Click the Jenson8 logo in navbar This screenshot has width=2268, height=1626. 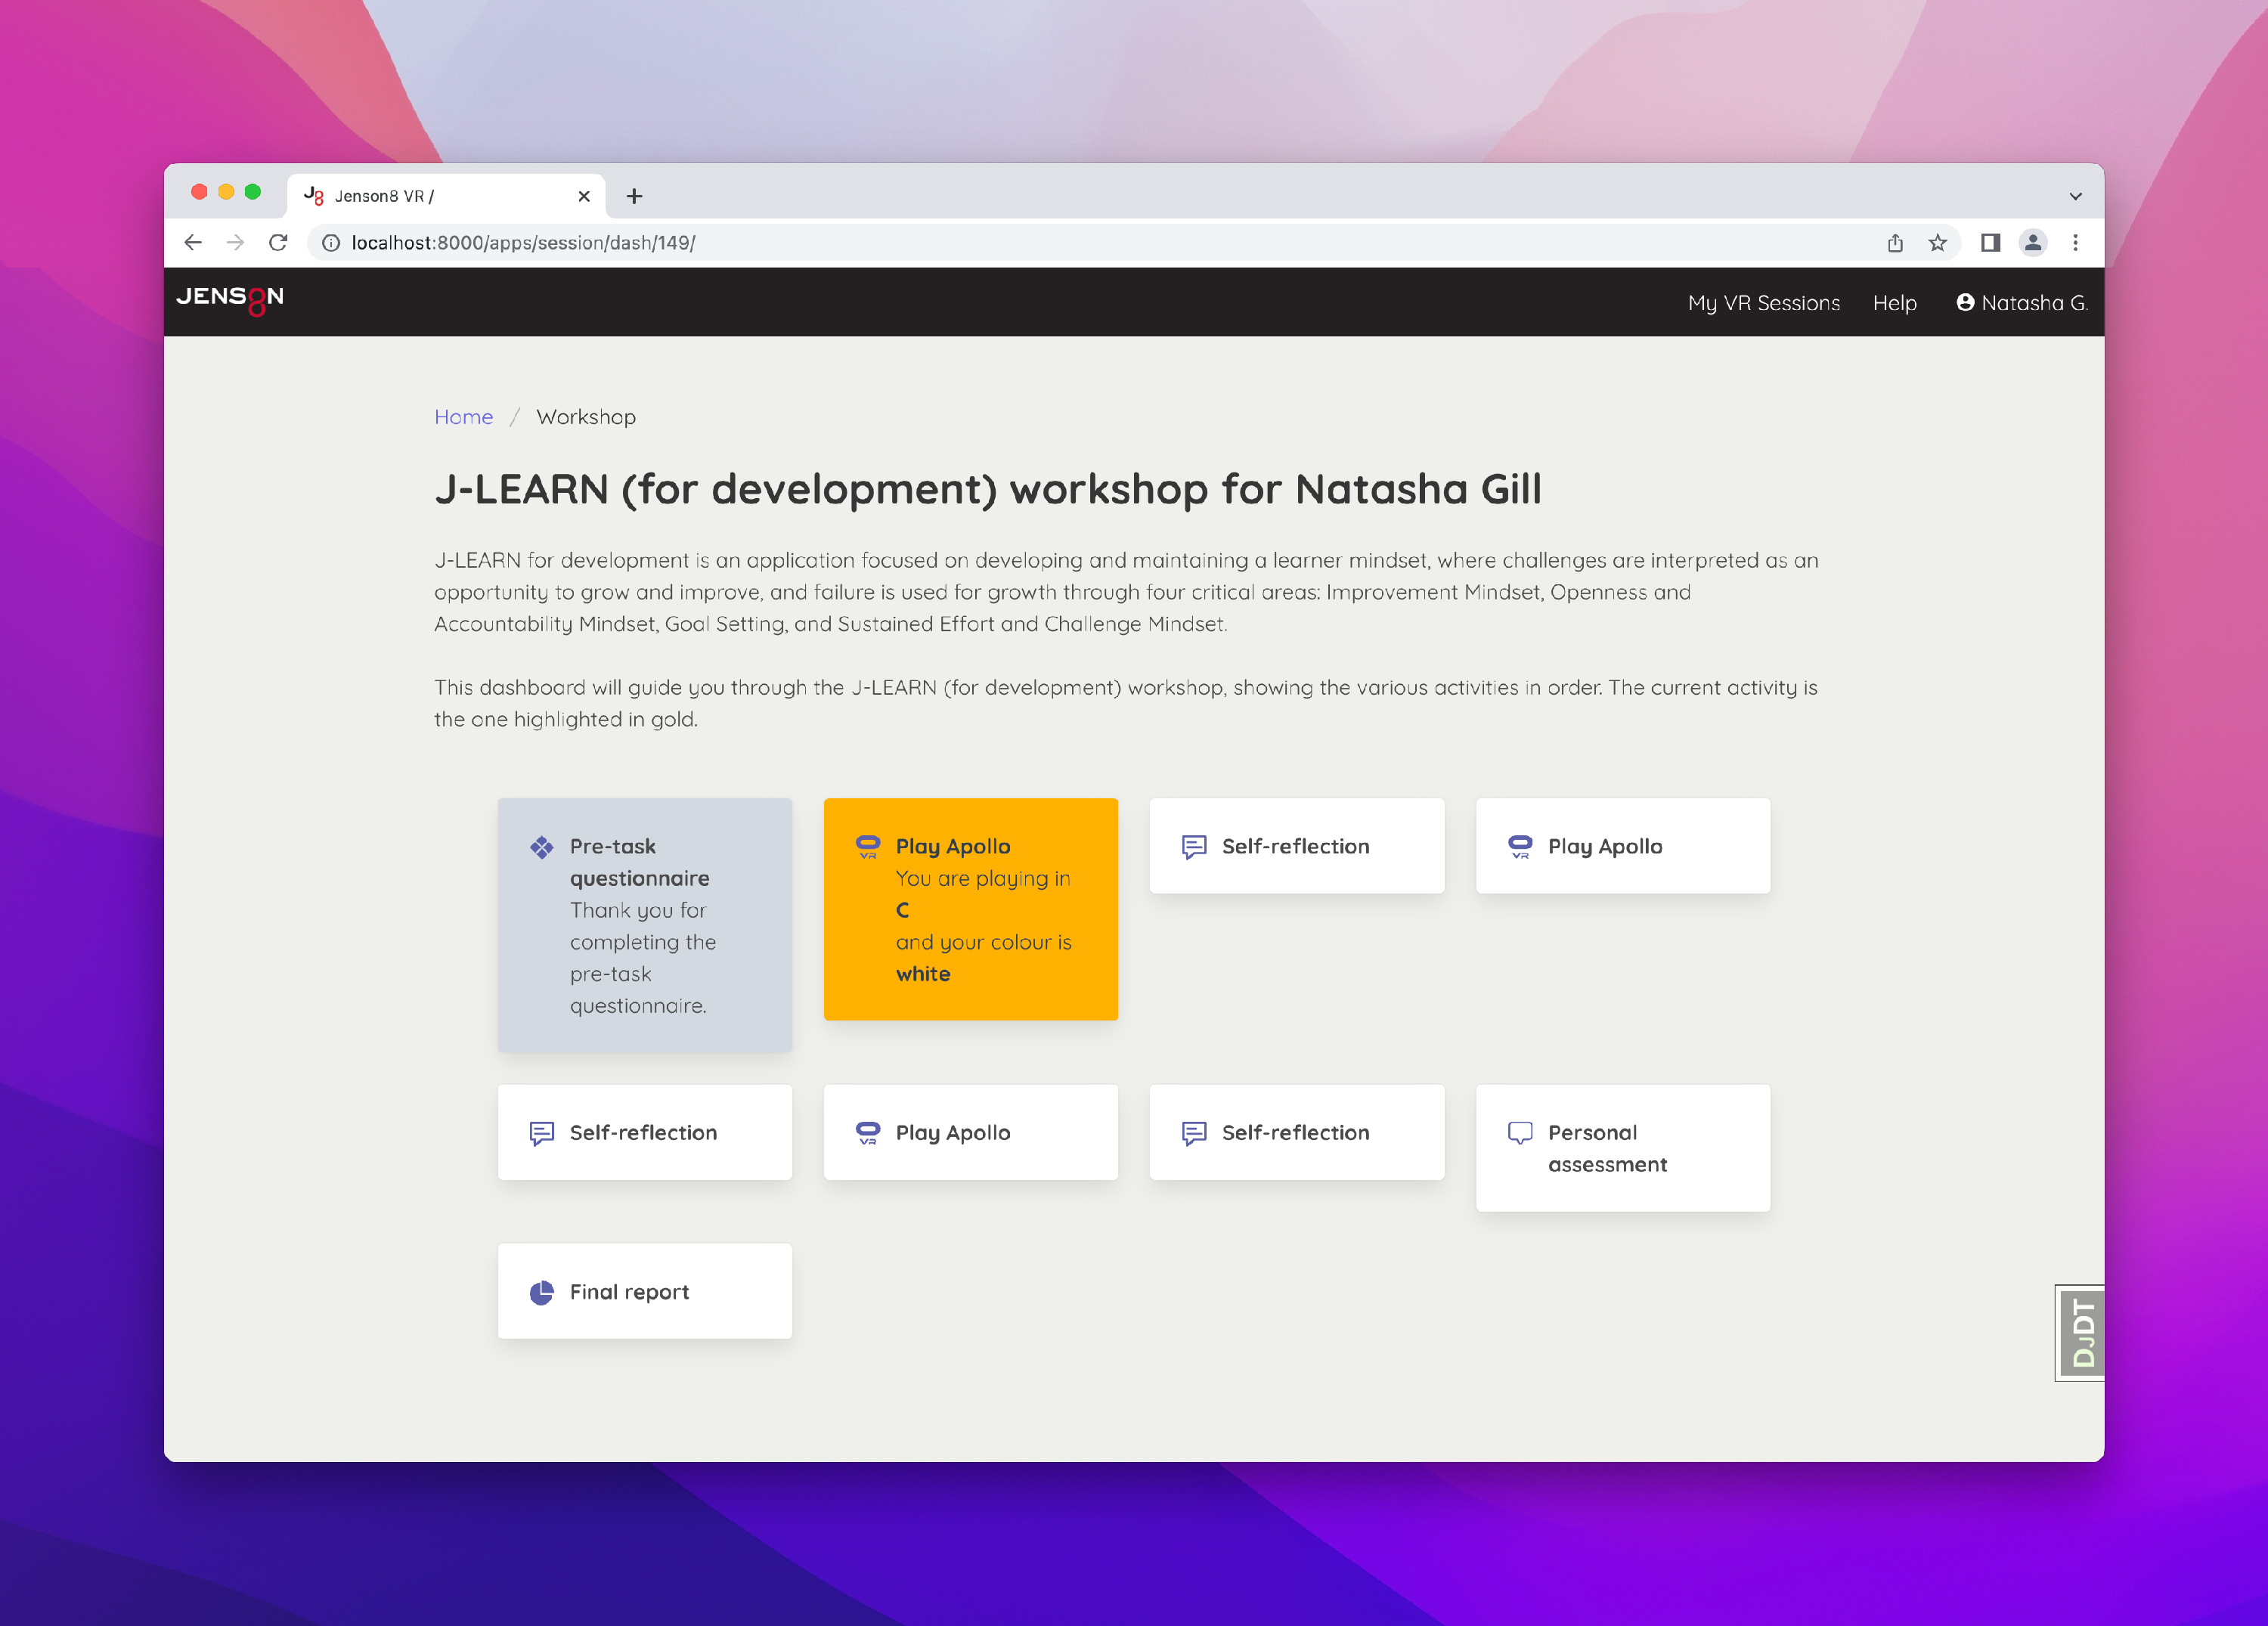(230, 299)
